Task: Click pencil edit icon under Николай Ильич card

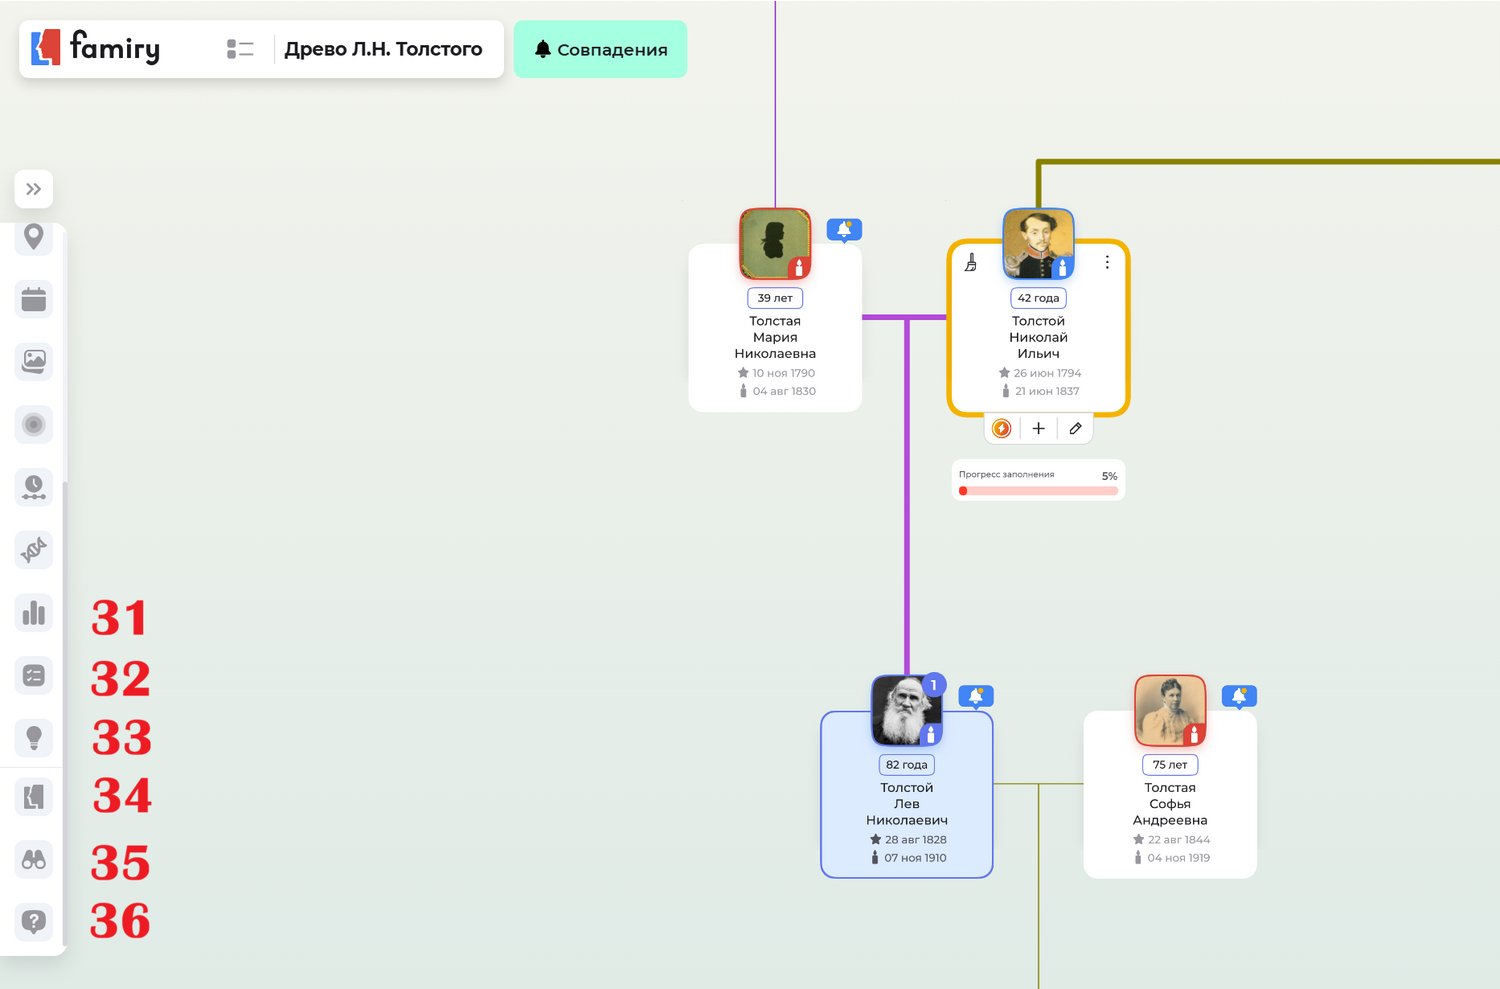Action: pos(1075,428)
